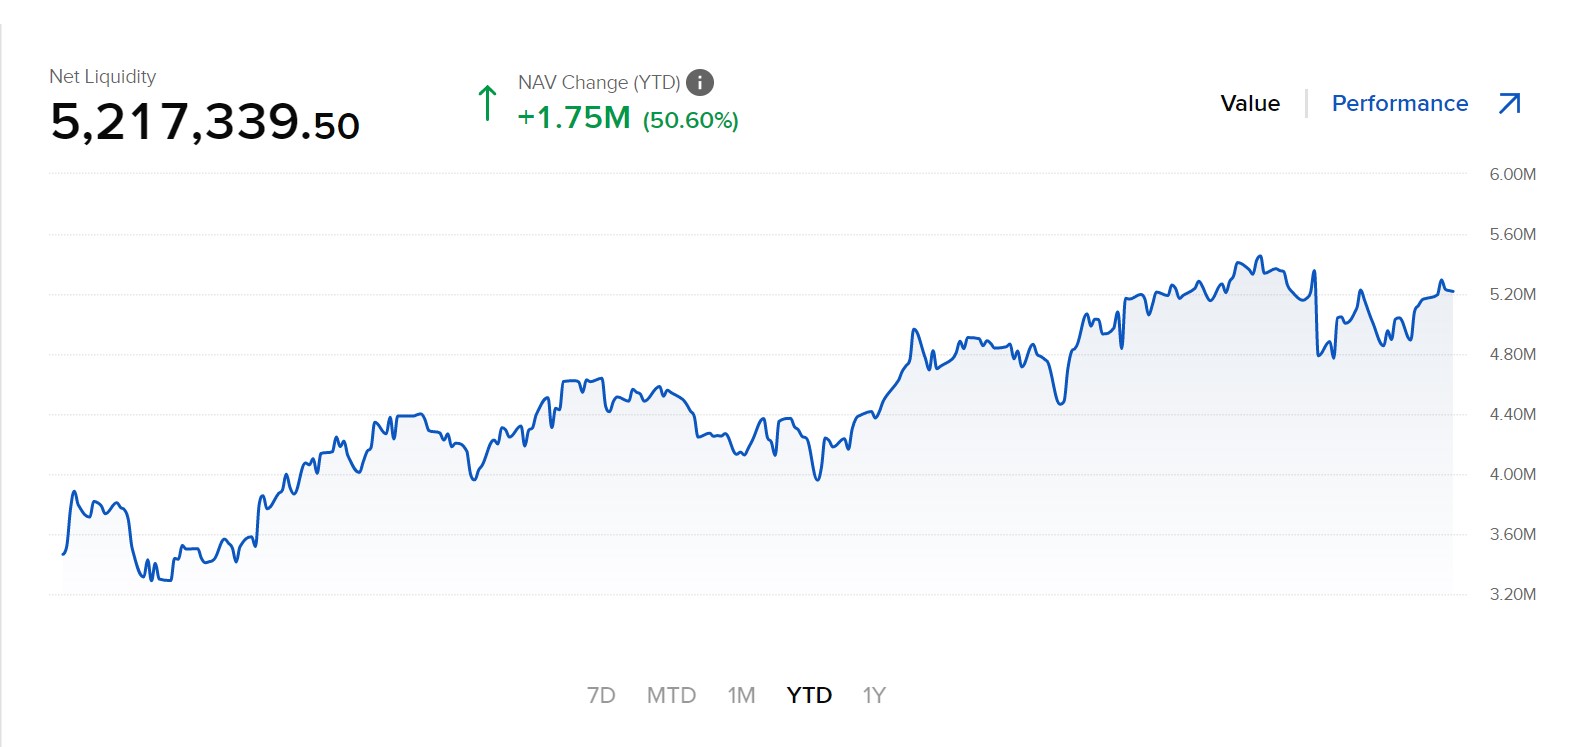This screenshot has height=747, width=1587.
Task: Switch to the Value view
Action: pos(1250,104)
